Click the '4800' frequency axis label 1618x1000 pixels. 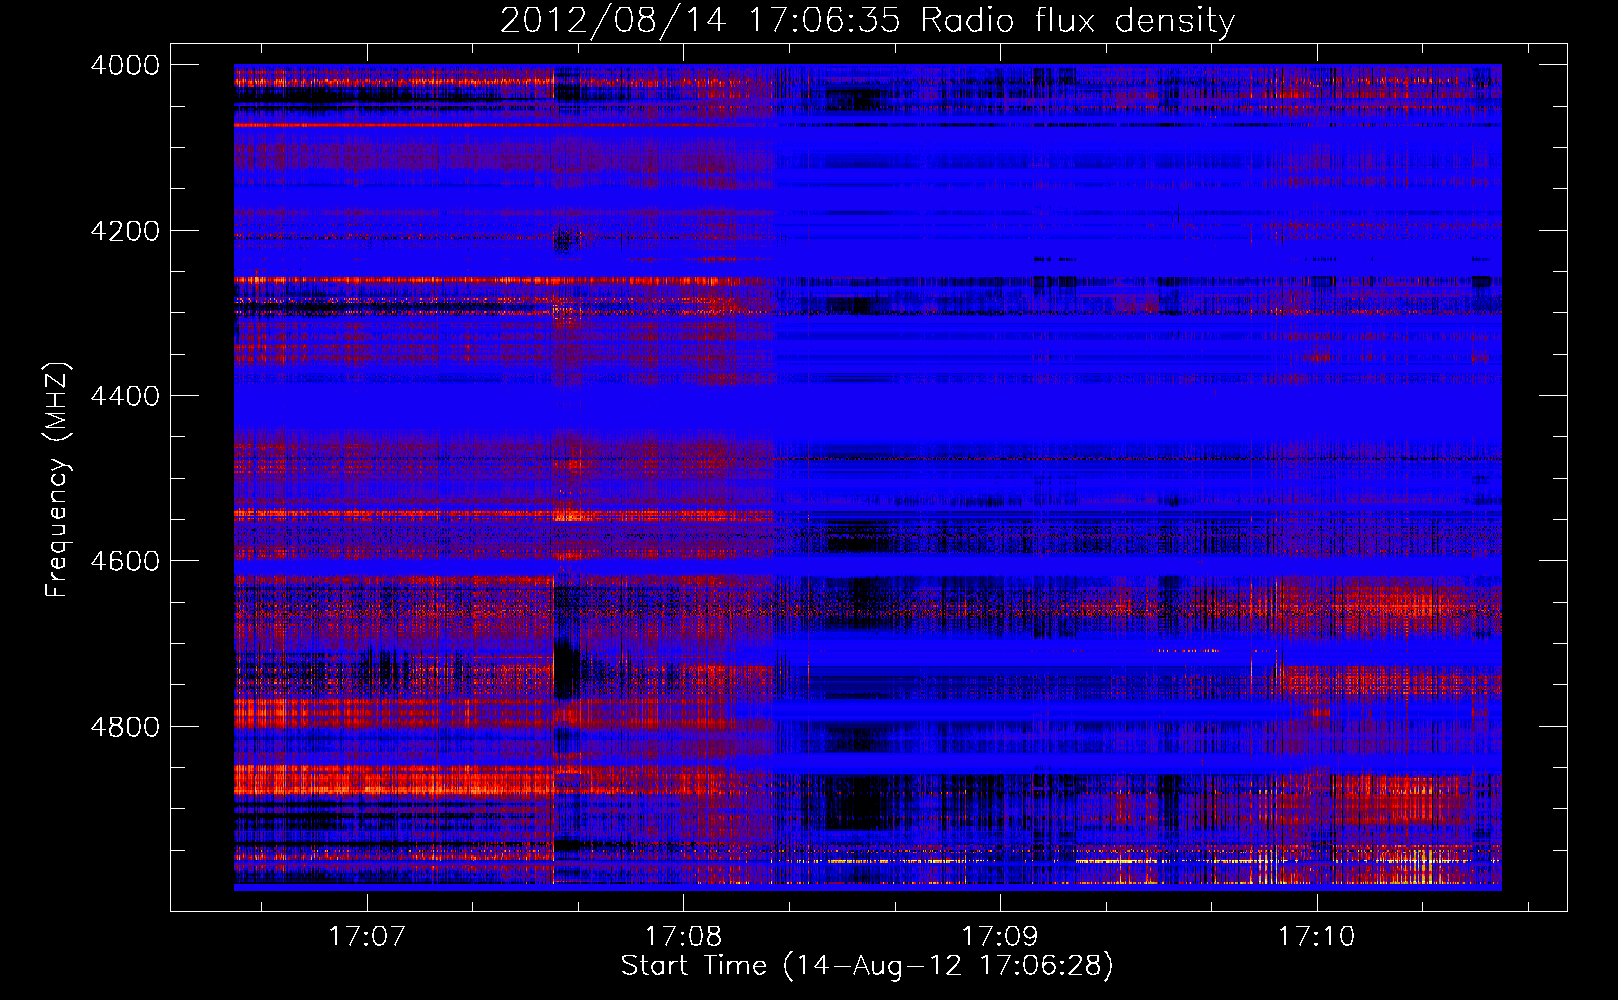point(125,727)
